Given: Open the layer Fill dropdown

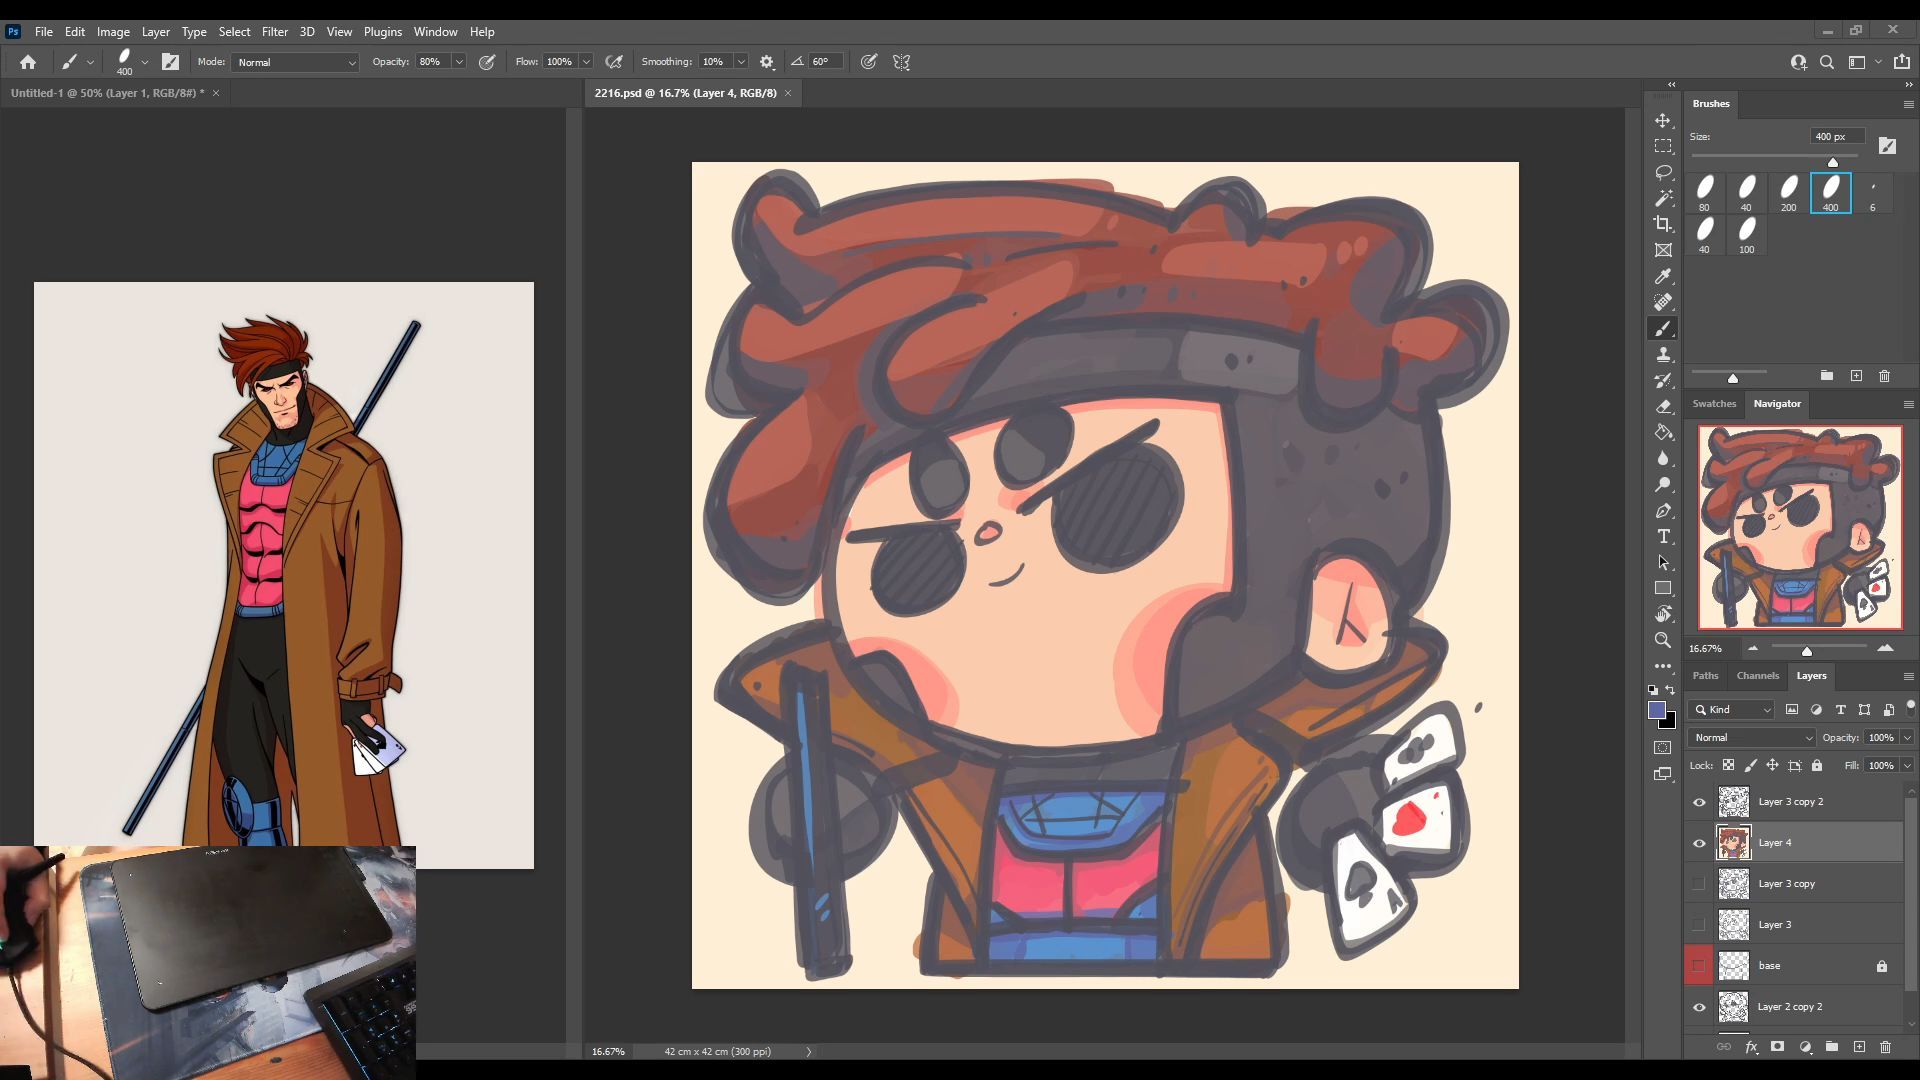Looking at the screenshot, I should pos(1907,766).
